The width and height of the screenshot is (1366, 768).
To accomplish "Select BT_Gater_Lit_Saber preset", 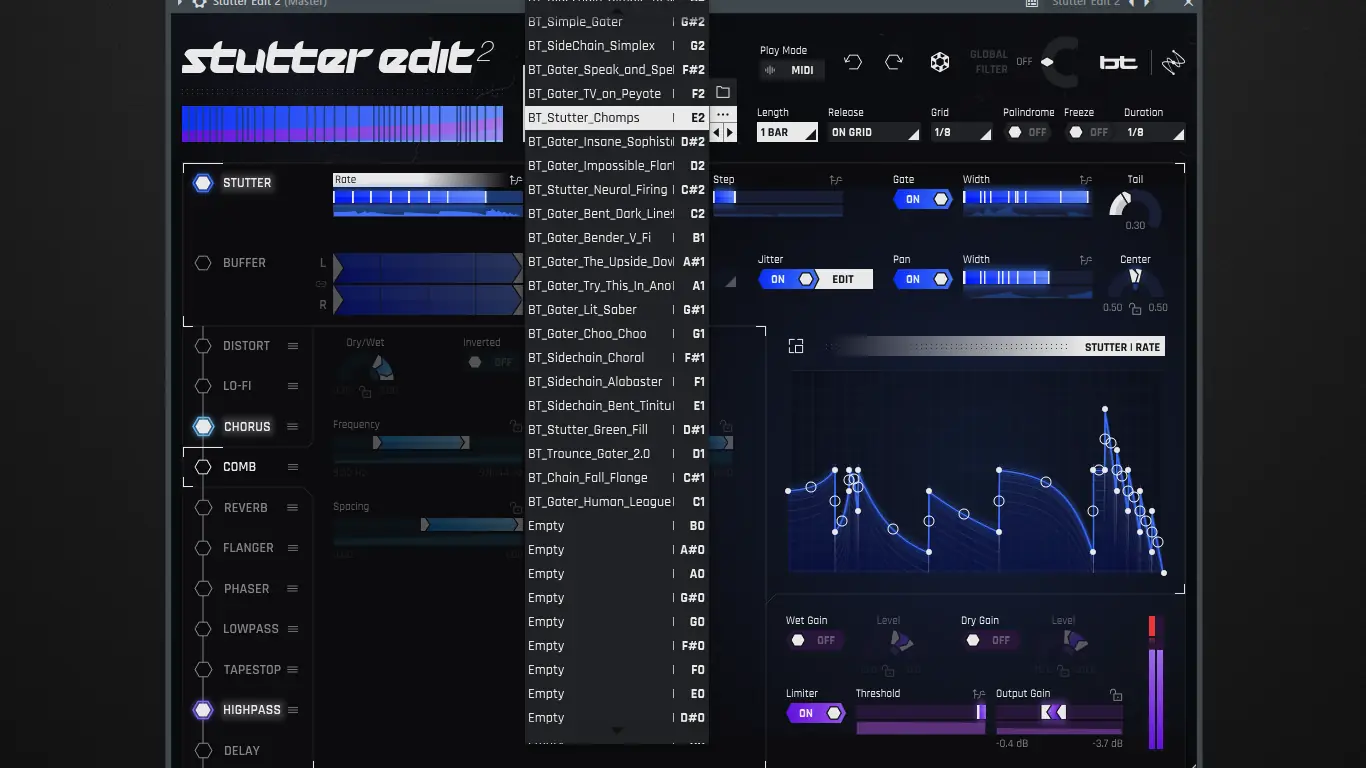I will (617, 310).
